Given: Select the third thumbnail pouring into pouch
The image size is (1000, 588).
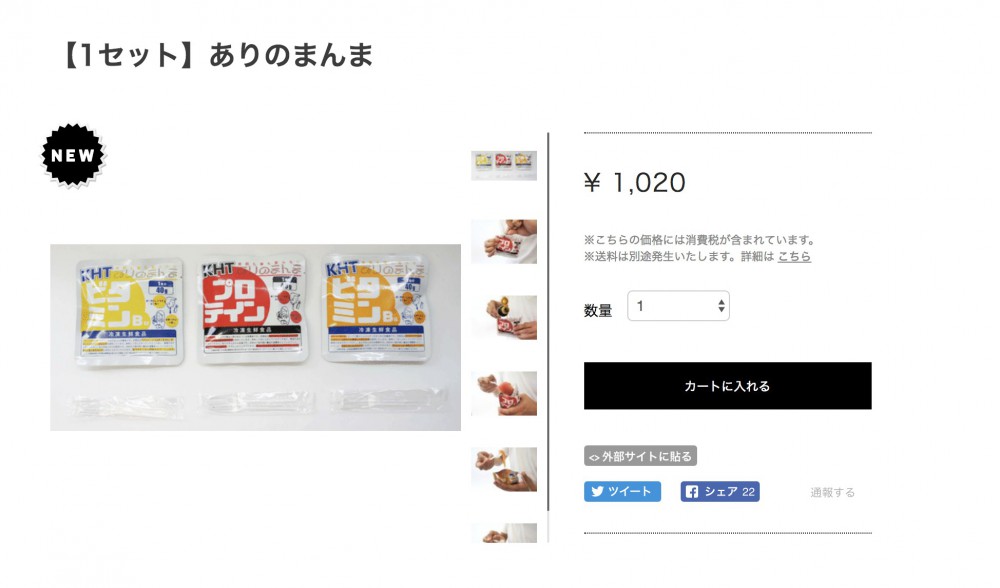Looking at the screenshot, I should point(504,318).
